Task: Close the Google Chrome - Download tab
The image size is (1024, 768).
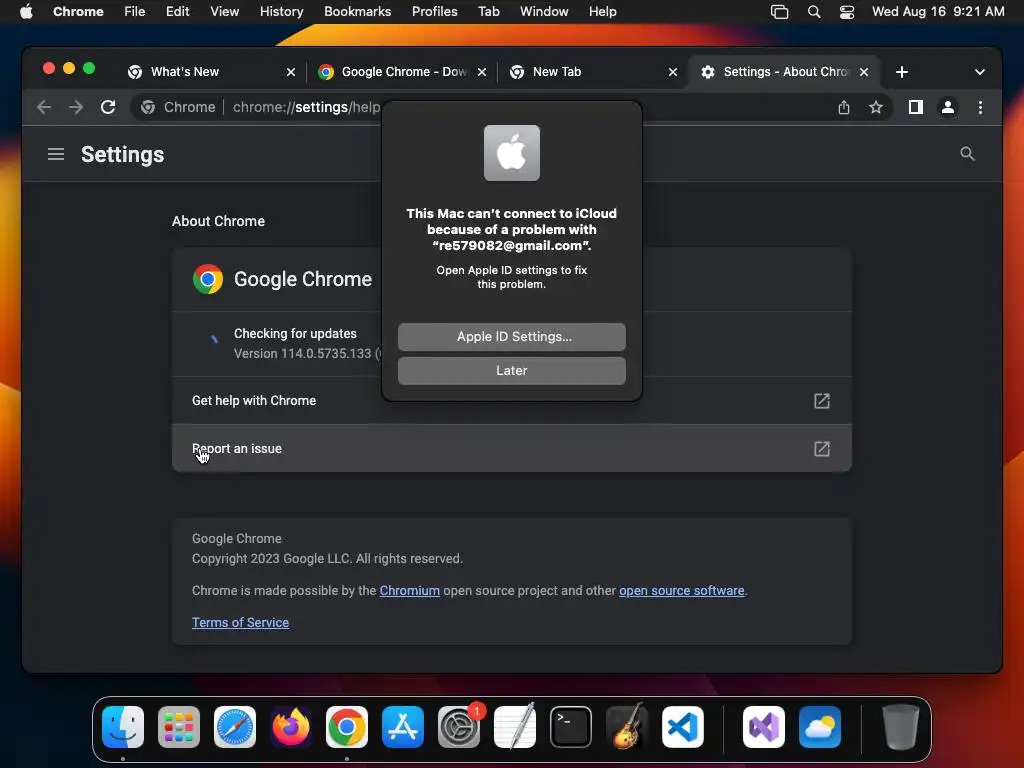Action: [481, 72]
